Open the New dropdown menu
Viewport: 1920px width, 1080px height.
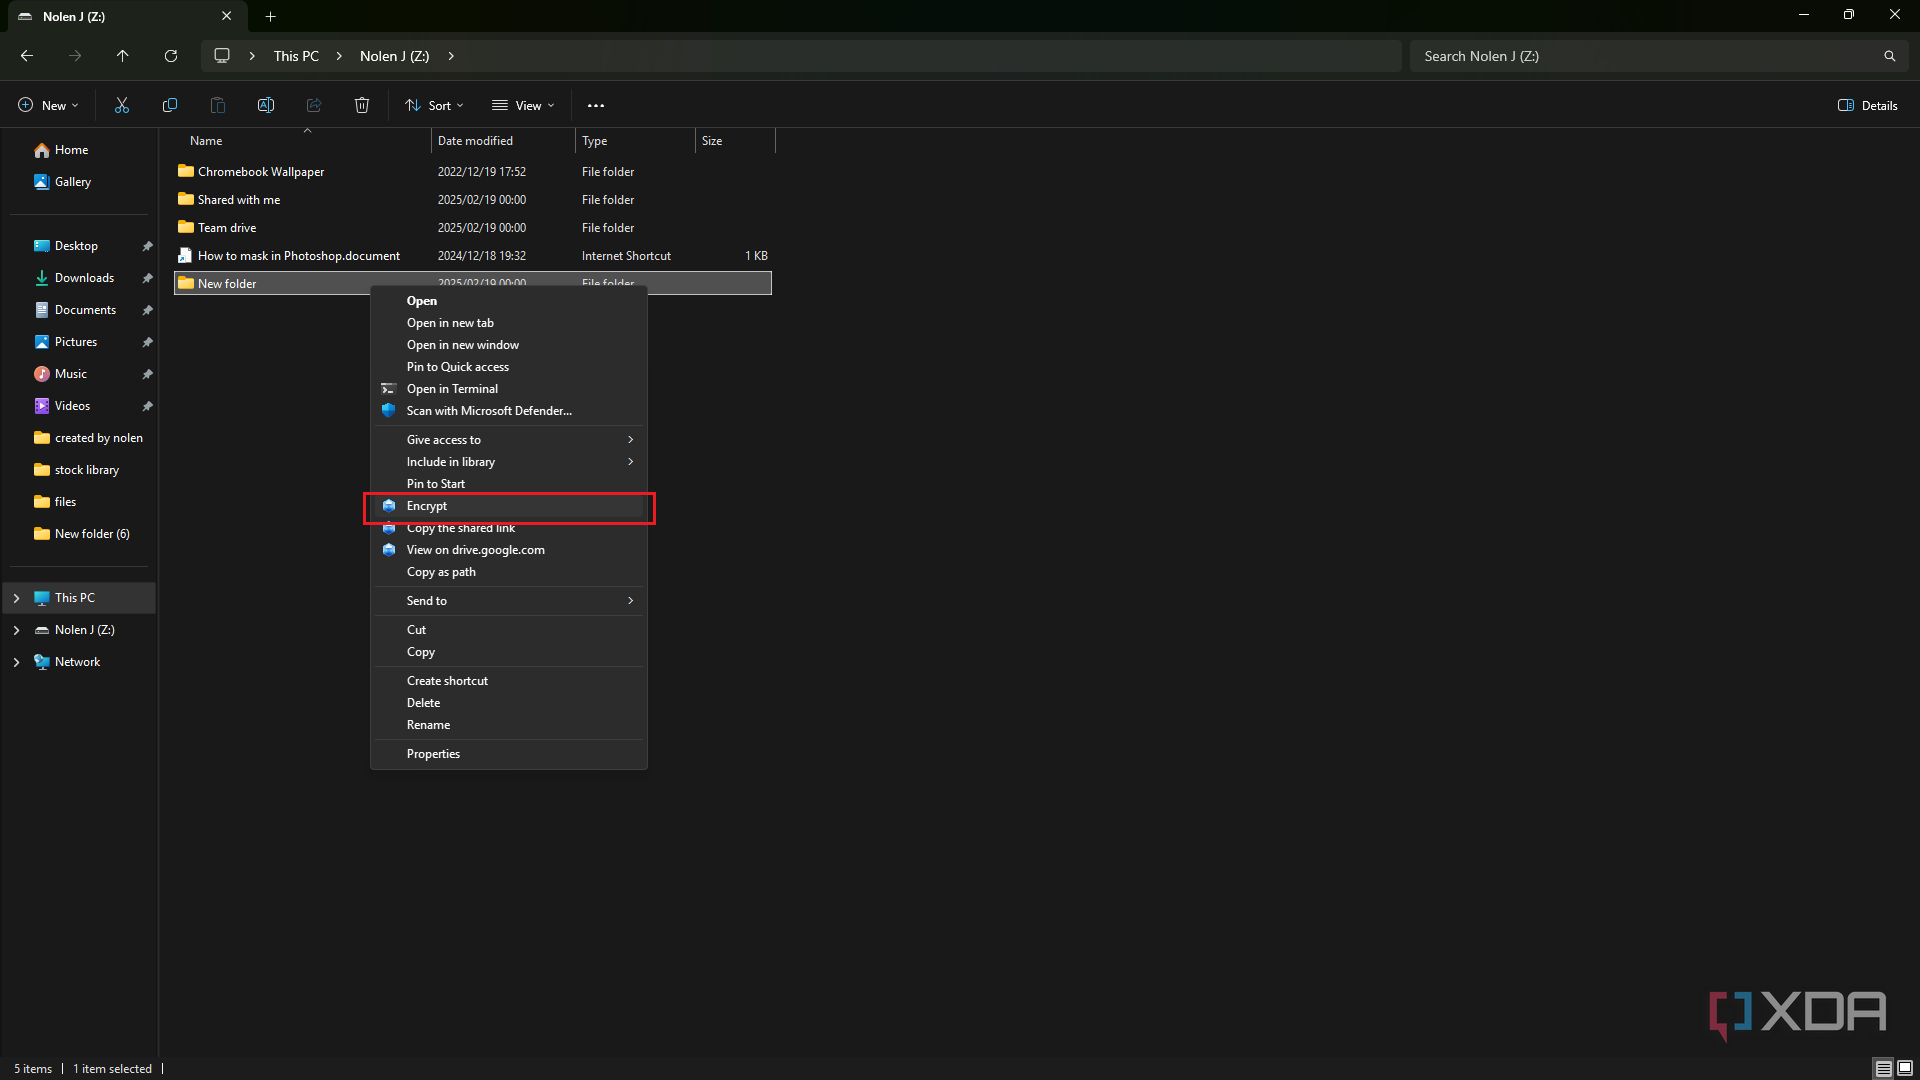[x=48, y=105]
